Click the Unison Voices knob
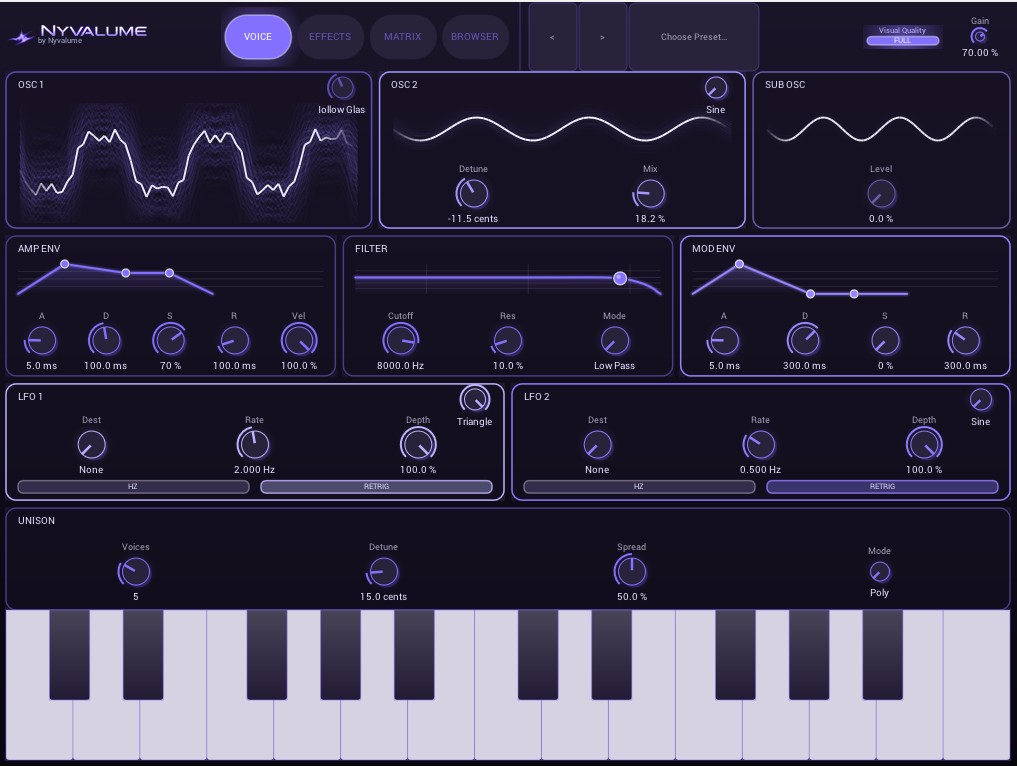The image size is (1017, 766). (135, 572)
